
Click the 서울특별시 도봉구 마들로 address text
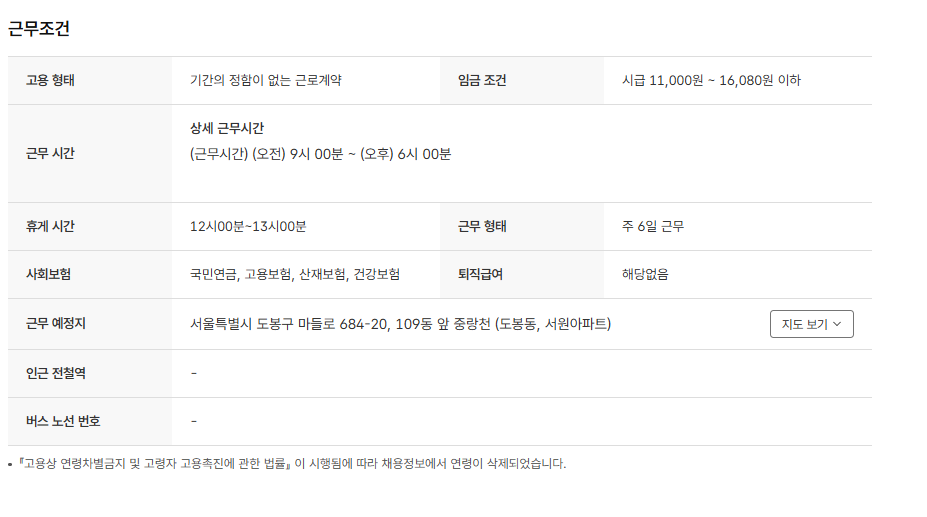pos(400,324)
